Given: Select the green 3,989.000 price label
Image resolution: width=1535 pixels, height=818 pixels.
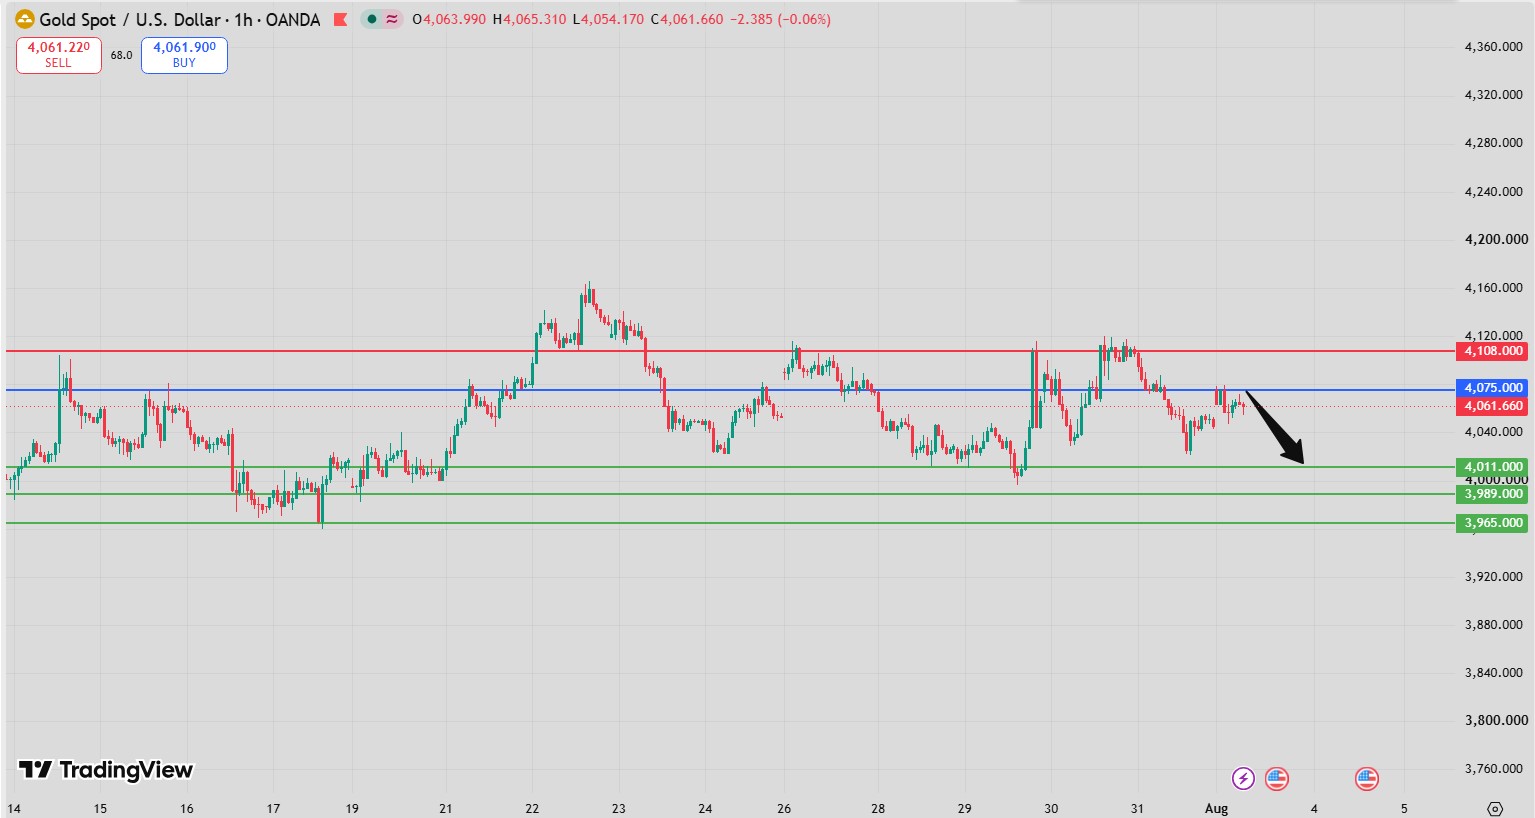Looking at the screenshot, I should coord(1493,494).
